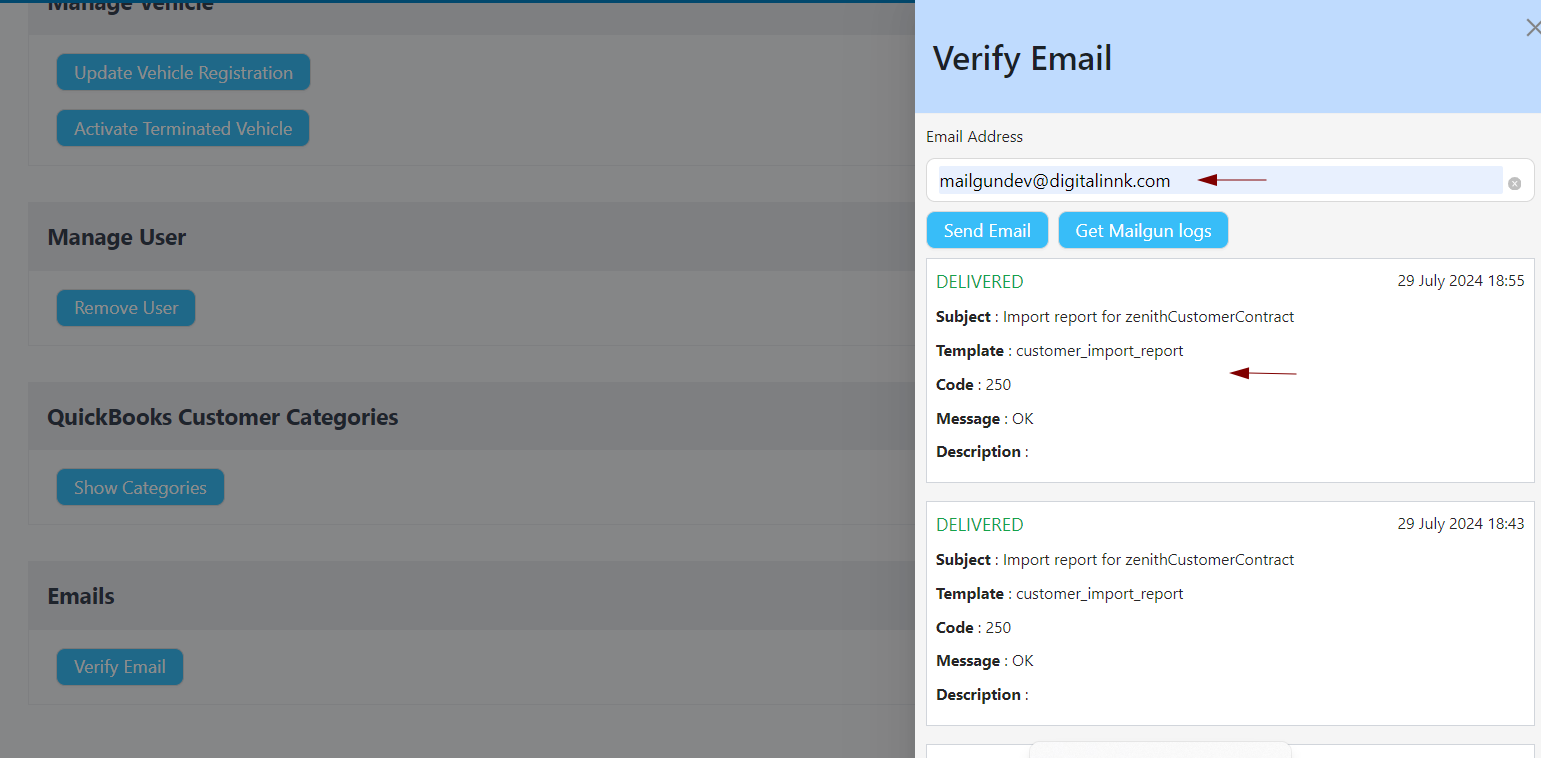Select Activate Terminated Vehicle button

(x=183, y=128)
